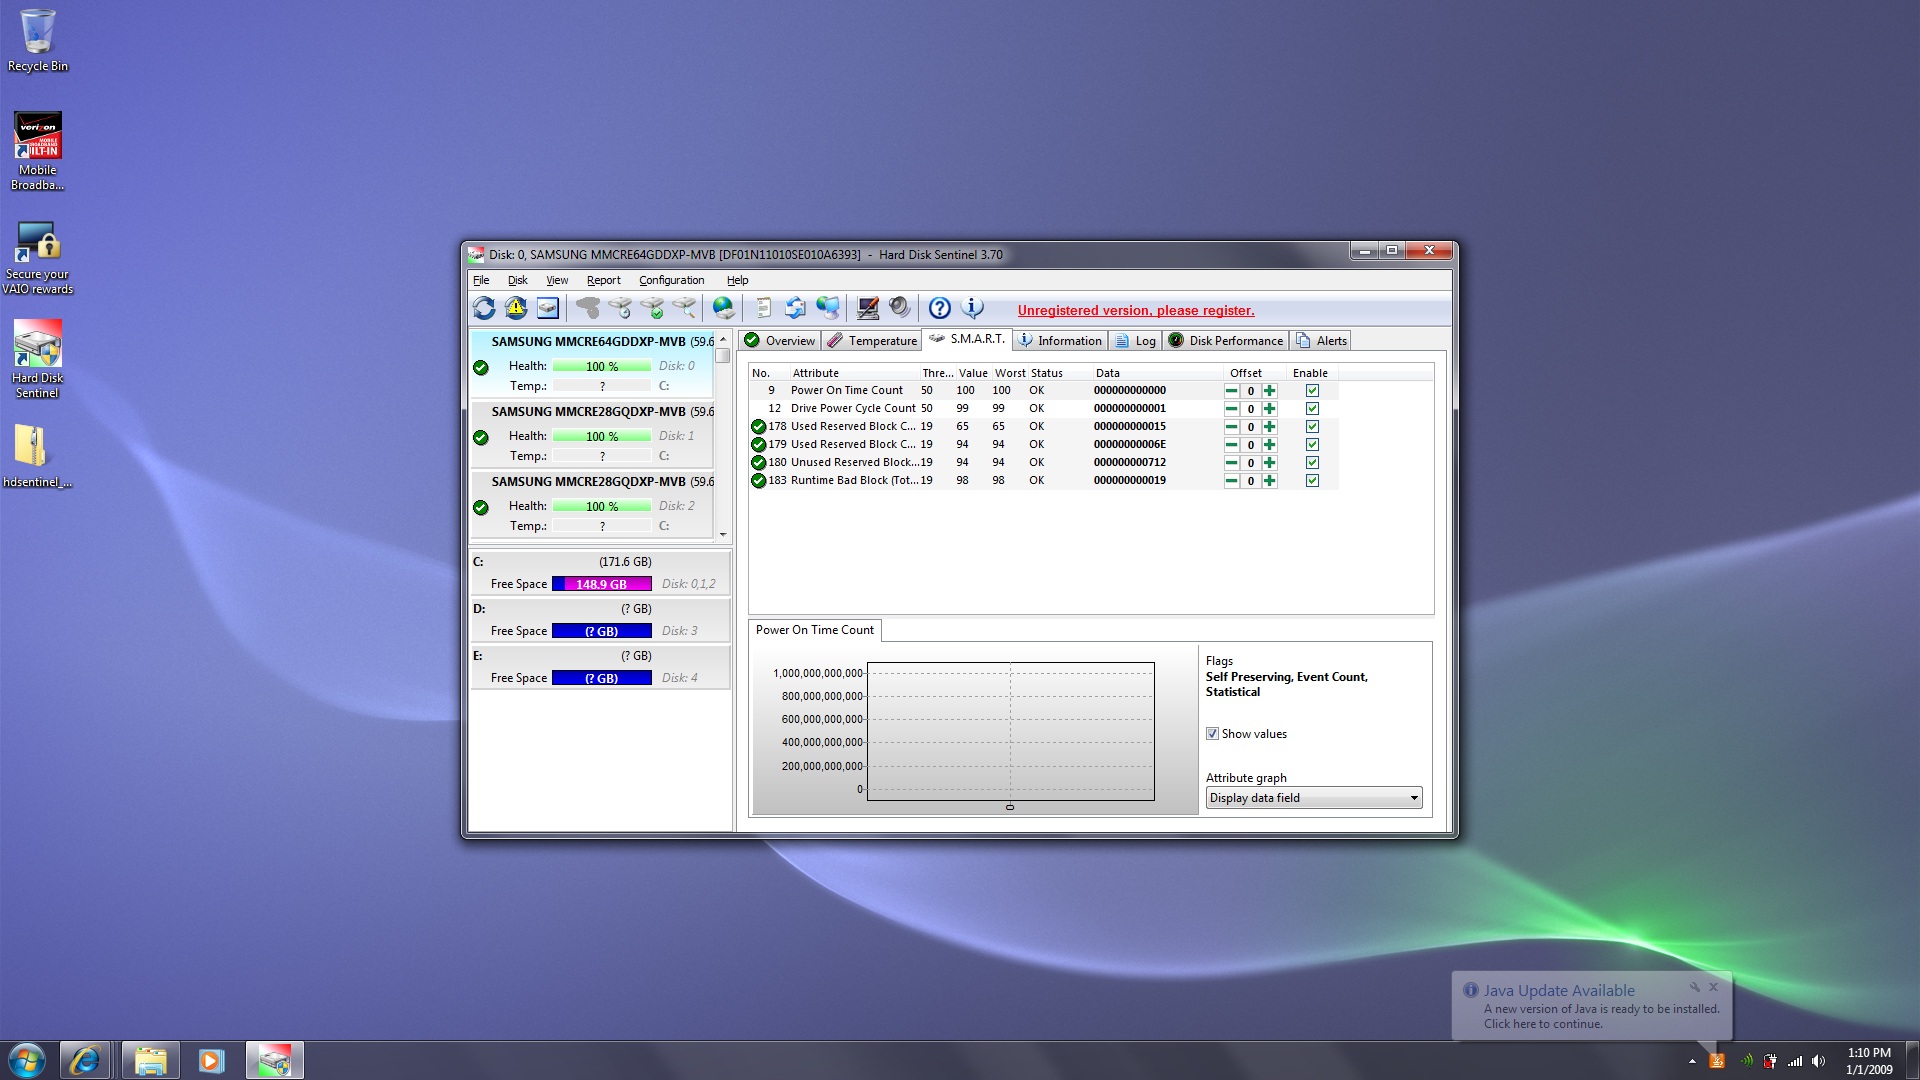Click the monitor with screwdriver configuration icon
The height and width of the screenshot is (1080, 1920).
(867, 308)
